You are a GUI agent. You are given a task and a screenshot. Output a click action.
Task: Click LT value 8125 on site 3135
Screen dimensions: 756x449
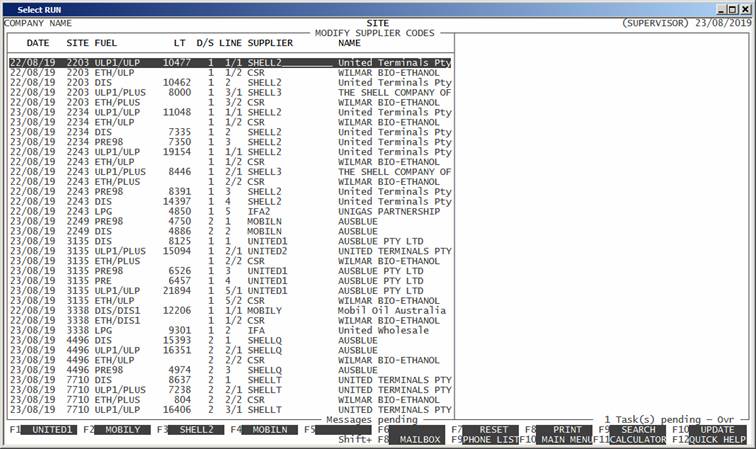[179, 241]
